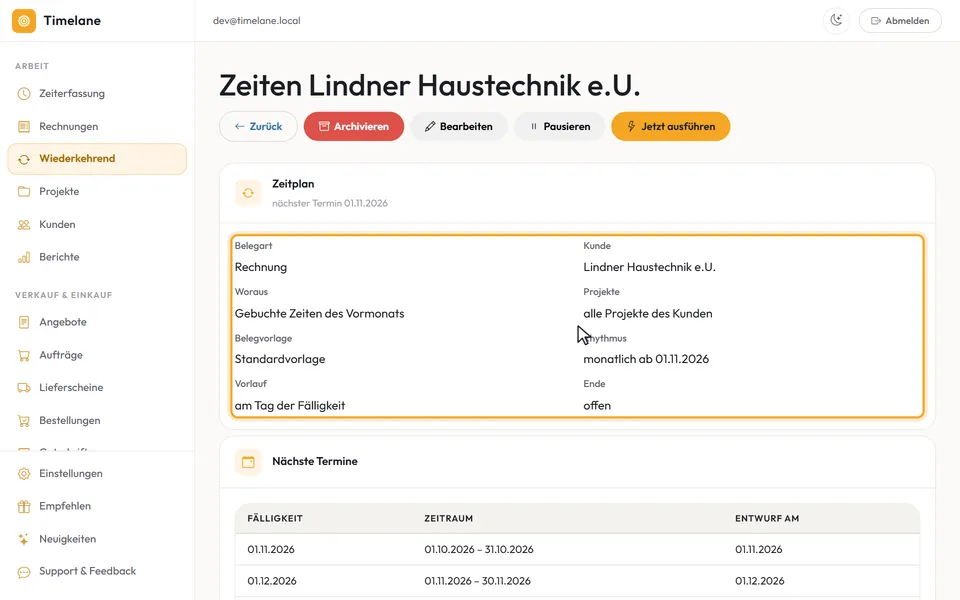Click the Empfehlen gift icon

coord(24,506)
